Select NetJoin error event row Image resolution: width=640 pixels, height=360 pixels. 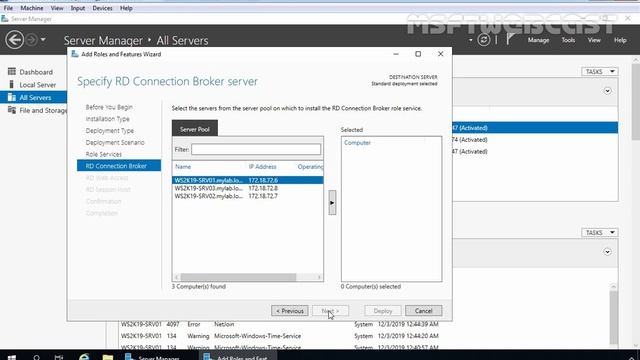[x=280, y=324]
